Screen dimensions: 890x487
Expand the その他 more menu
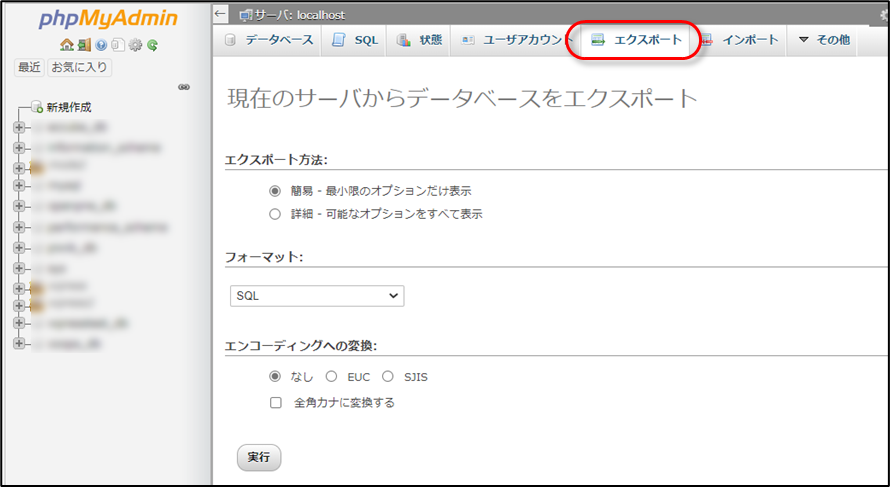[823, 40]
